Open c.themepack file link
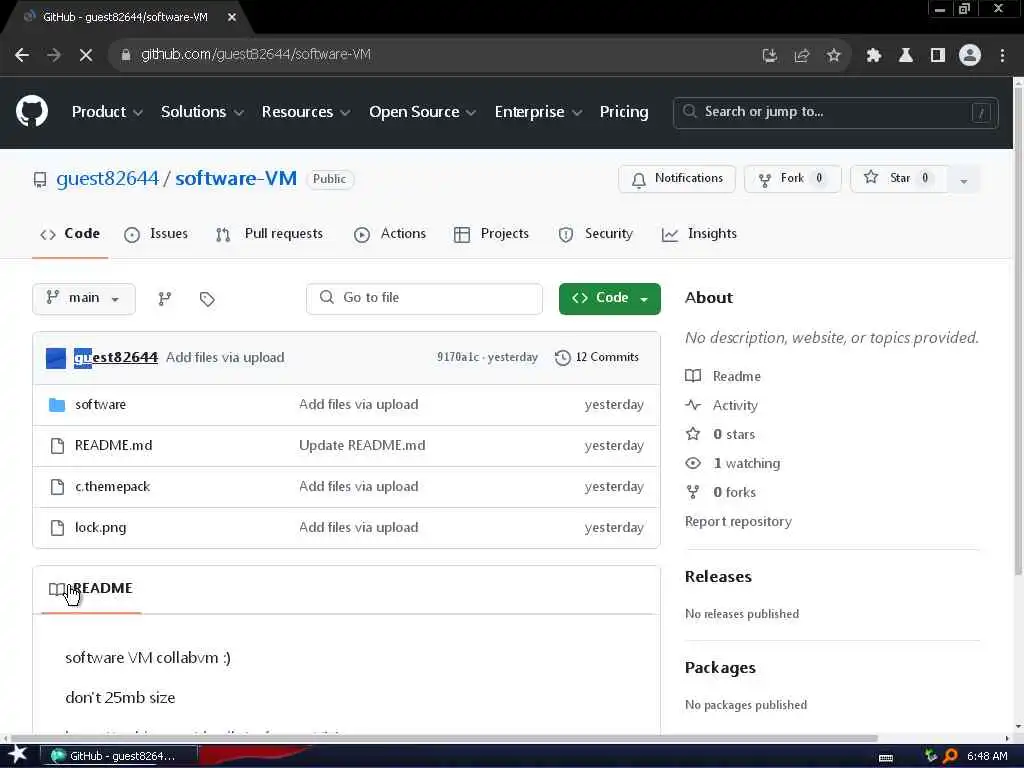 click(x=112, y=487)
